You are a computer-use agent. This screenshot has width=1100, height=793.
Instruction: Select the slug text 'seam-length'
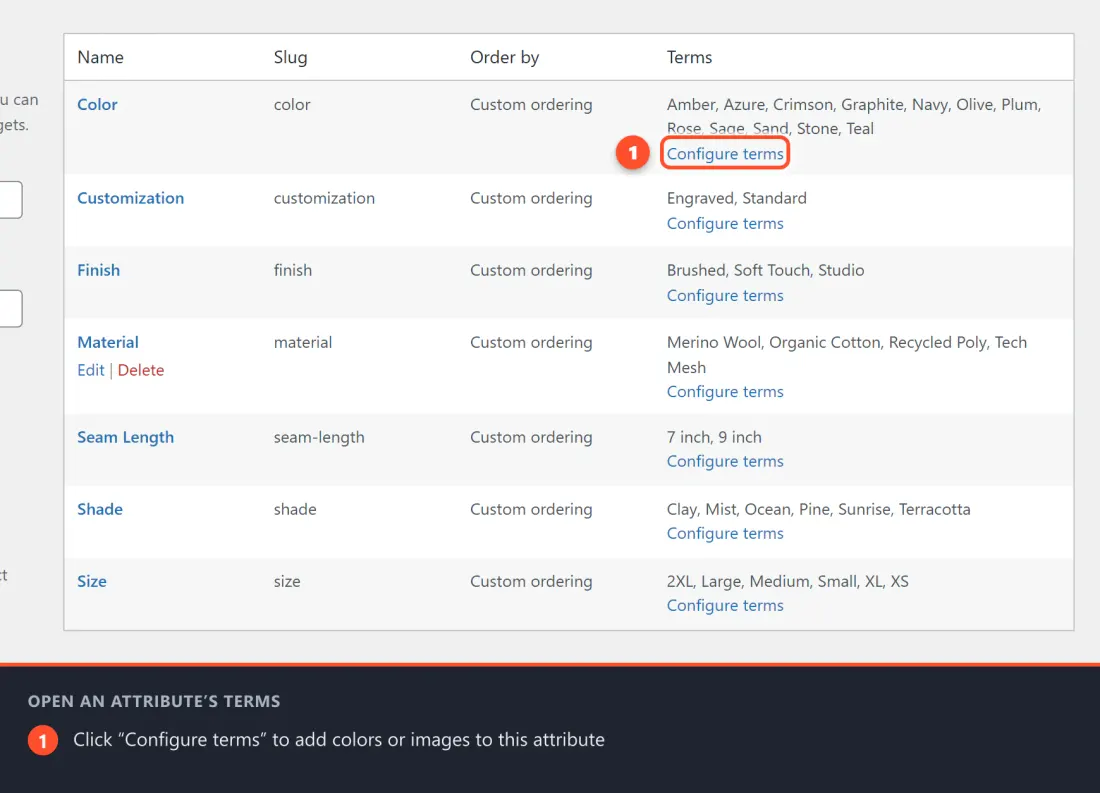click(319, 437)
